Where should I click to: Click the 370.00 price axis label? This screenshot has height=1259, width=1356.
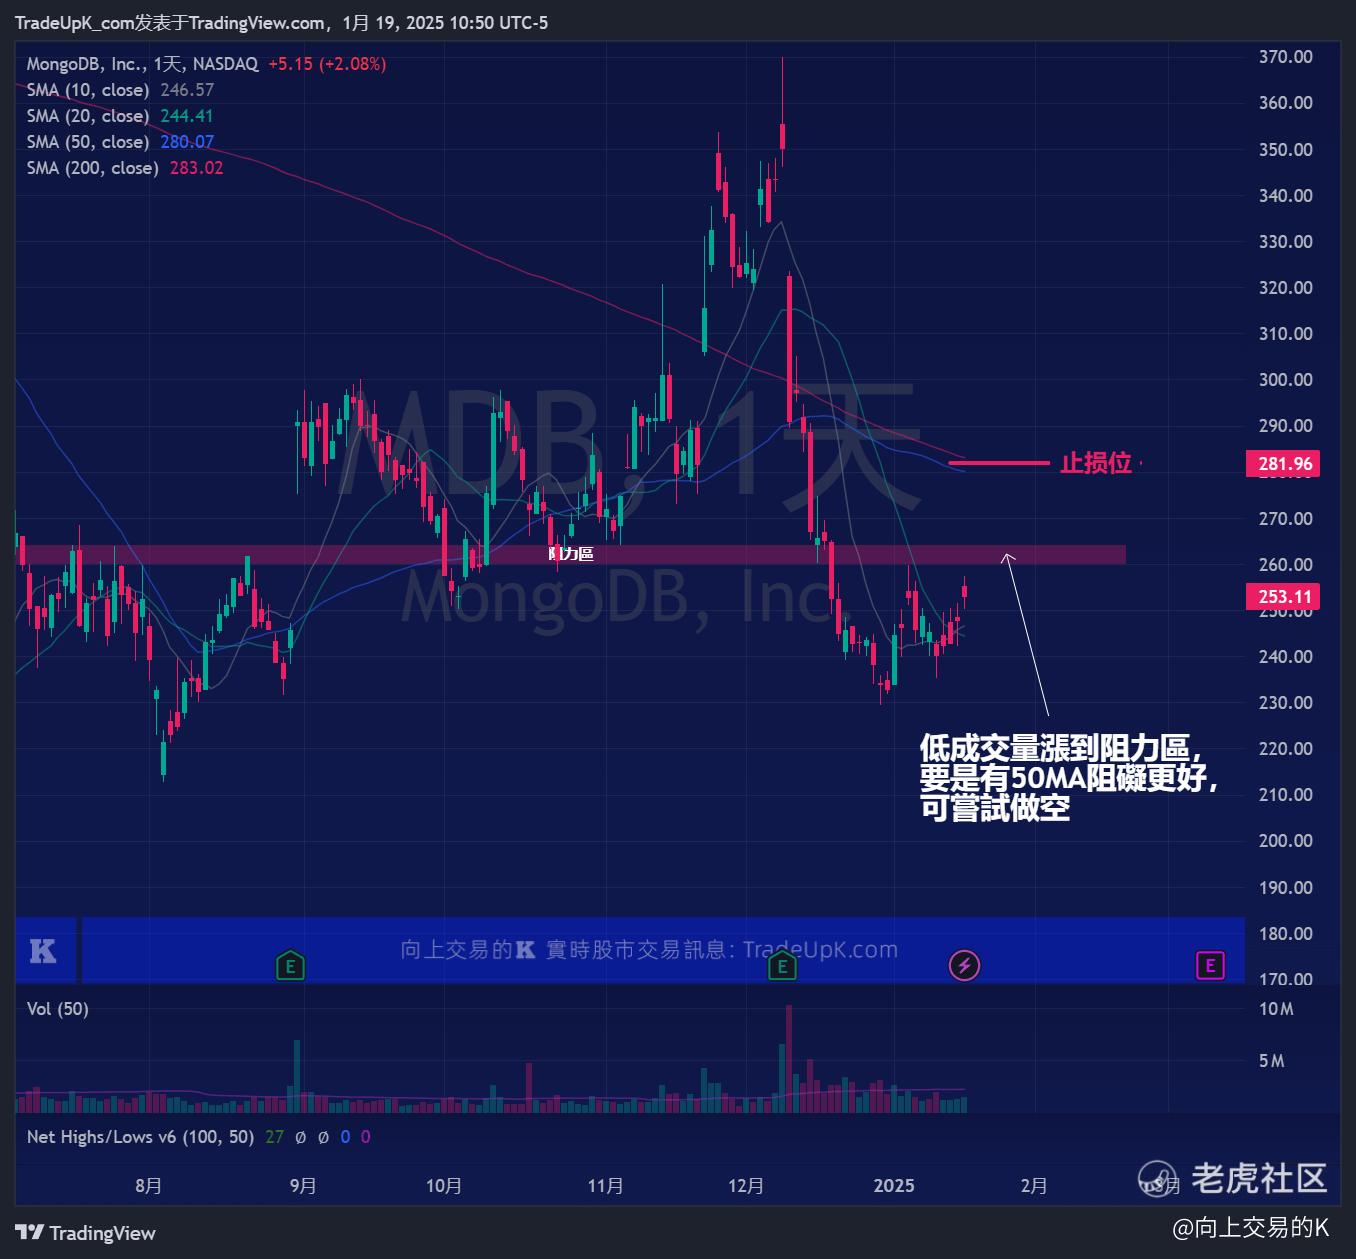click(1285, 57)
